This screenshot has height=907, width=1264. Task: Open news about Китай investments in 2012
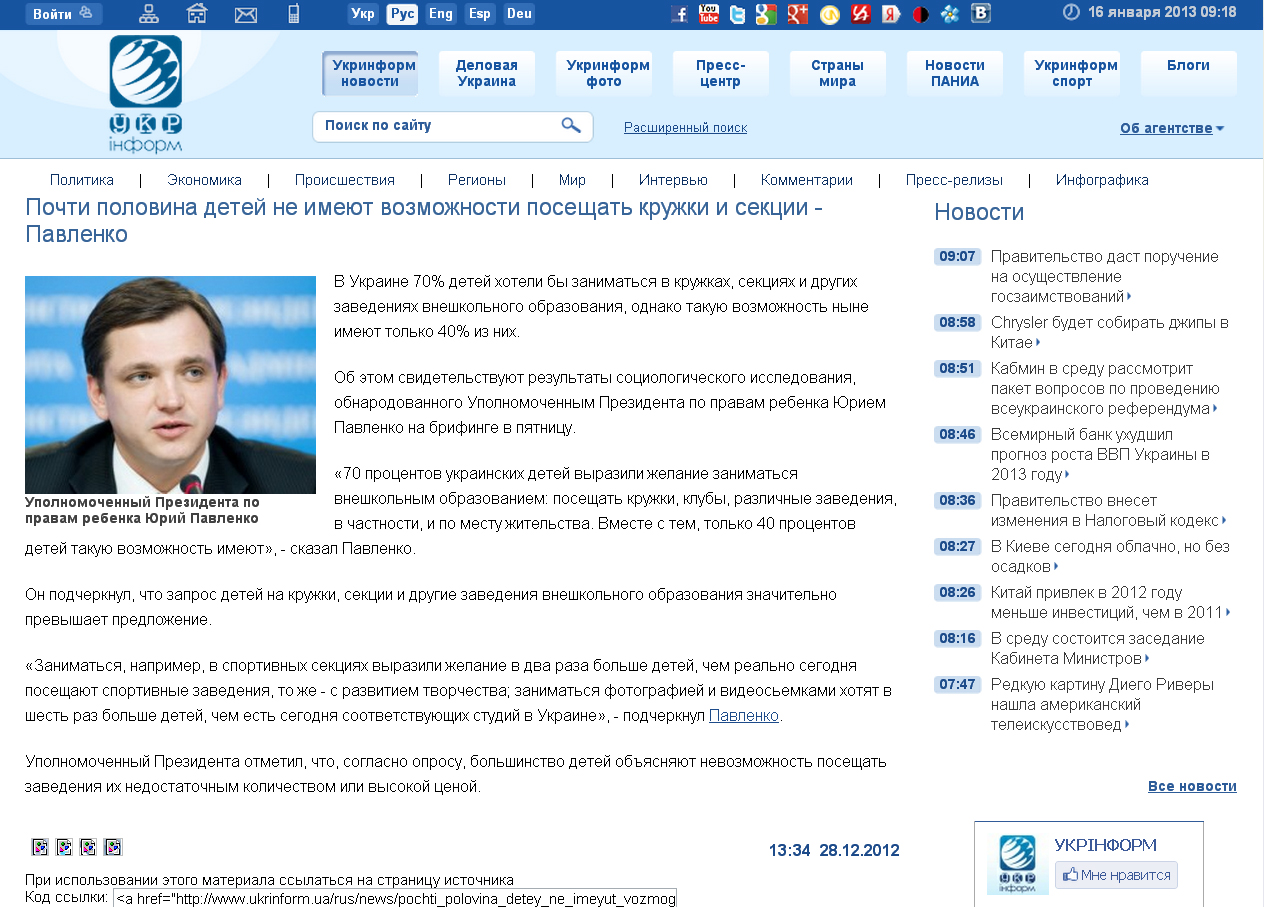1110,602
